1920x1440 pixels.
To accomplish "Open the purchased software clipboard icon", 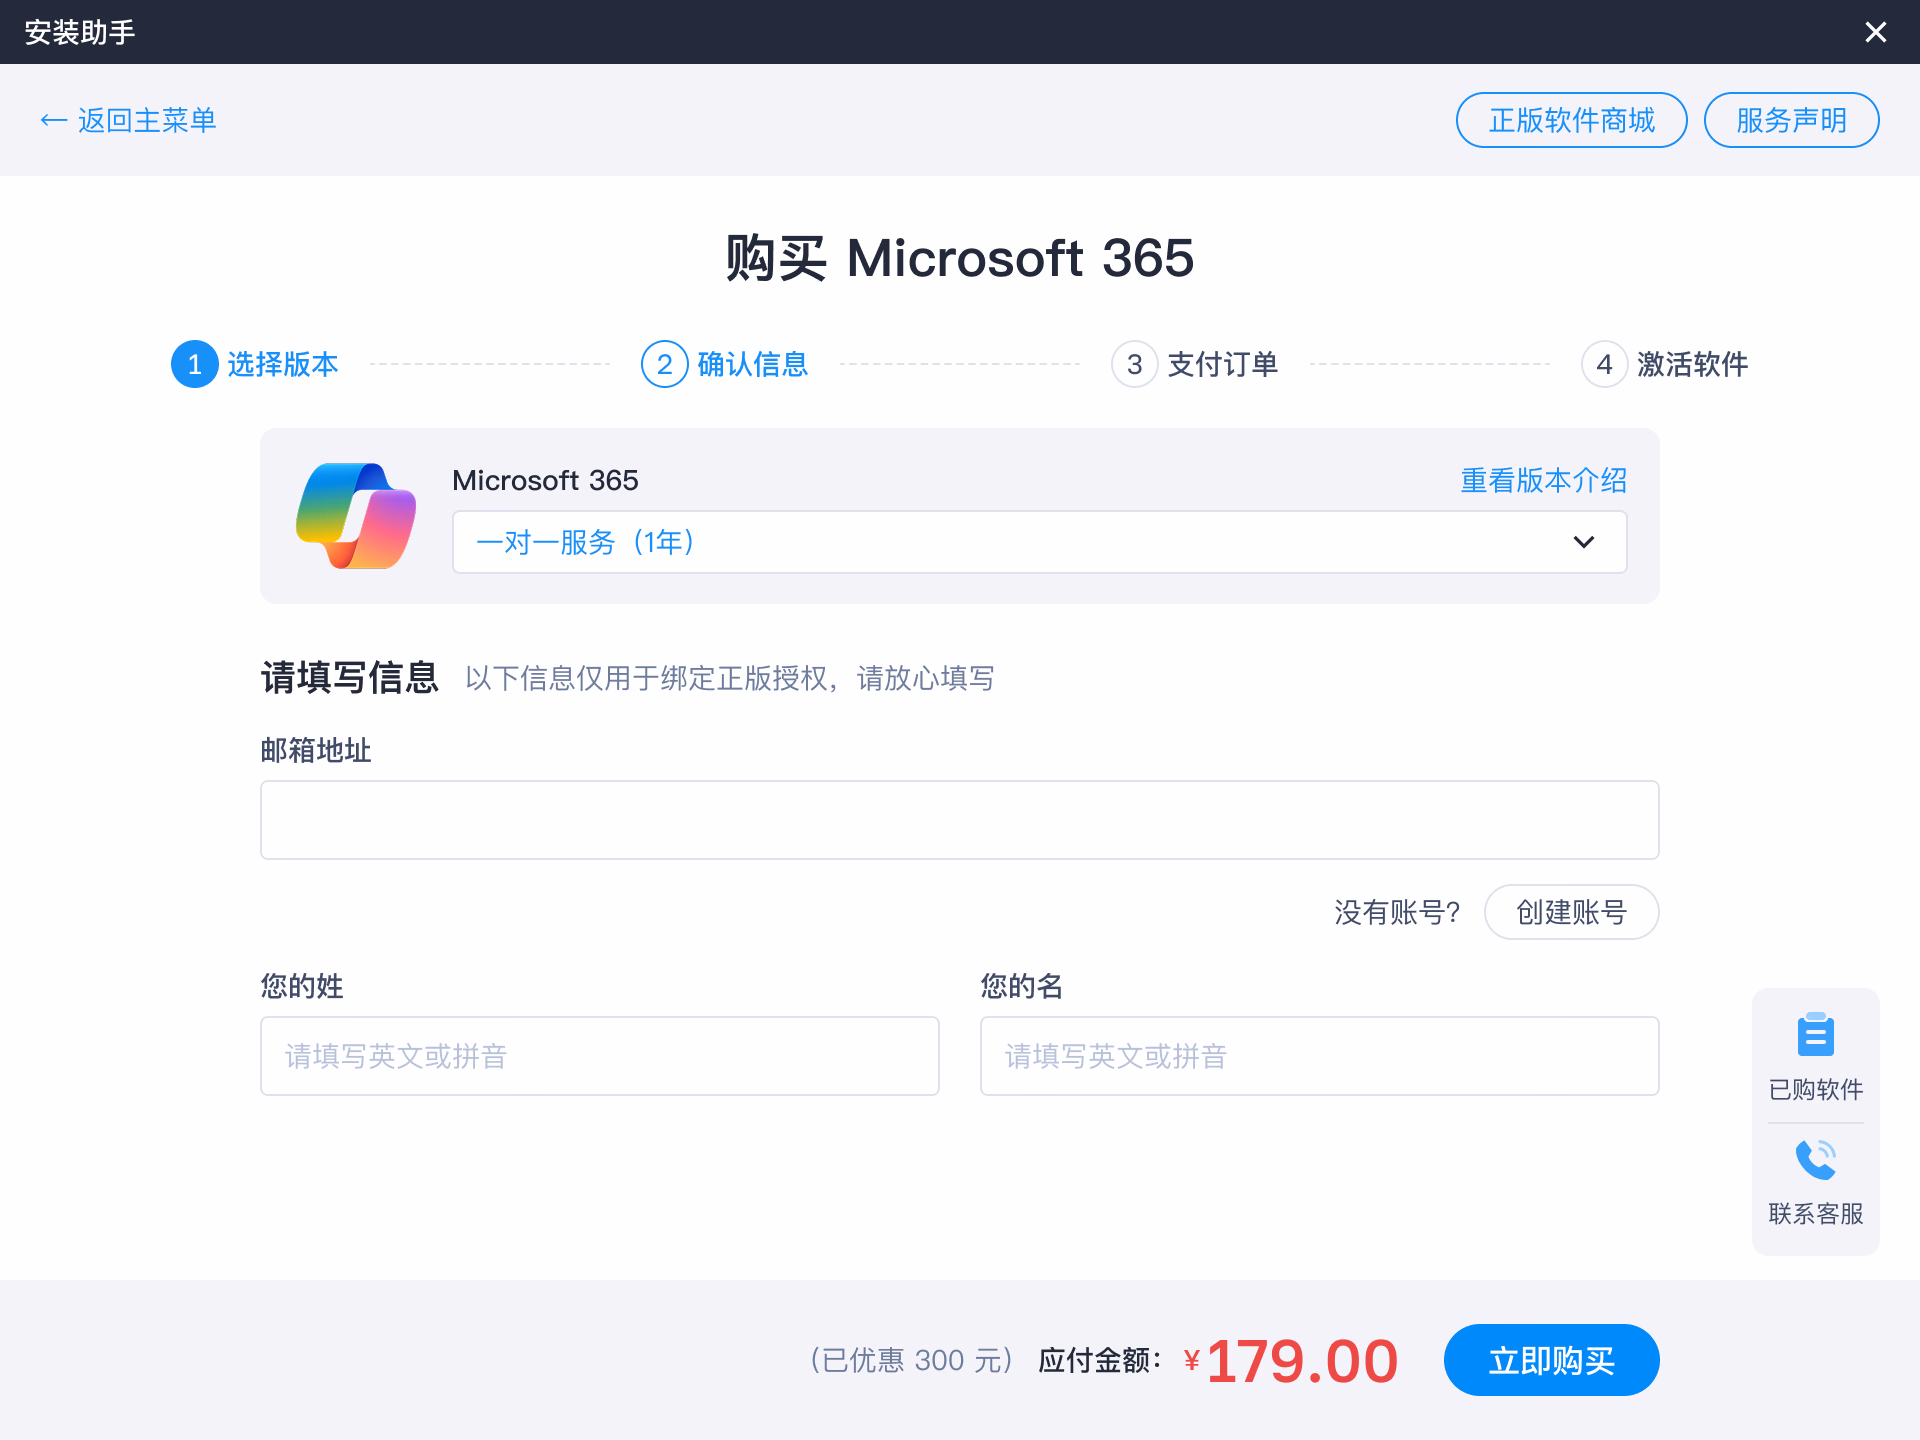I will [1815, 1035].
